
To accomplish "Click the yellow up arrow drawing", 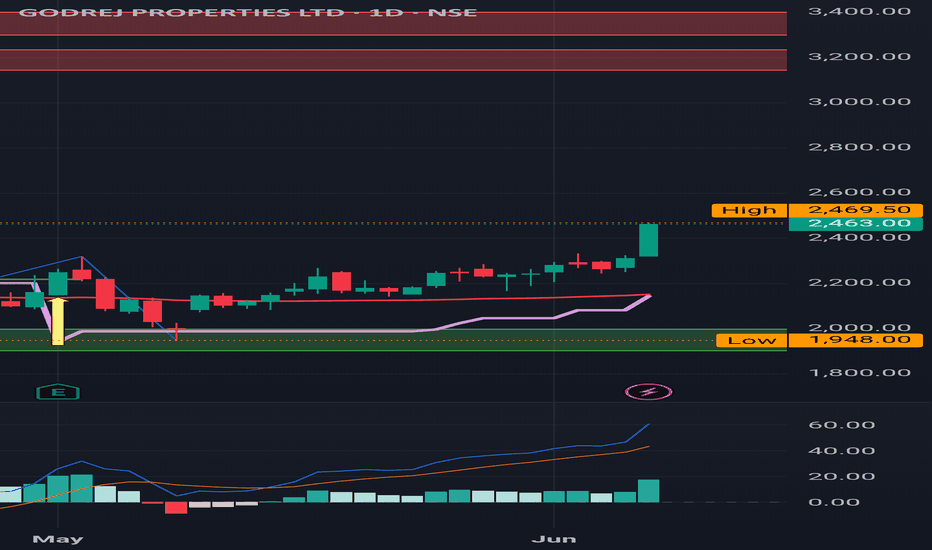I will (58, 321).
